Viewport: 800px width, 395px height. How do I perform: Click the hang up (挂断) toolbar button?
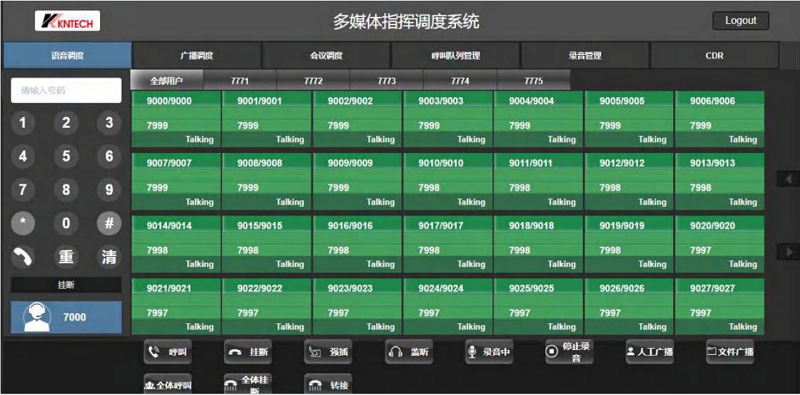(x=247, y=352)
